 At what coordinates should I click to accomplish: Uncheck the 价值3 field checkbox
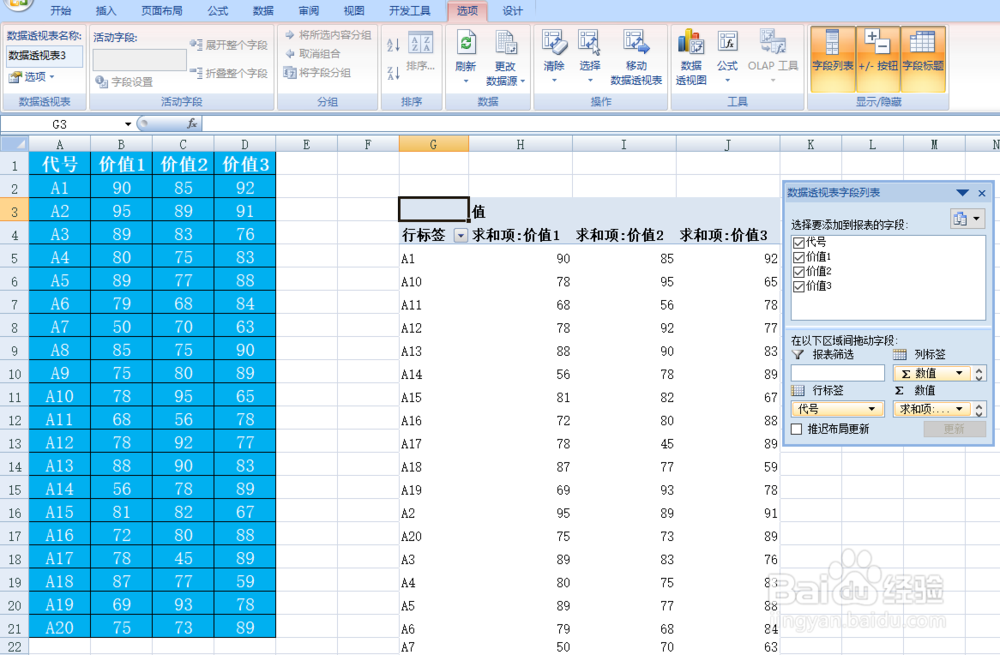coord(798,286)
